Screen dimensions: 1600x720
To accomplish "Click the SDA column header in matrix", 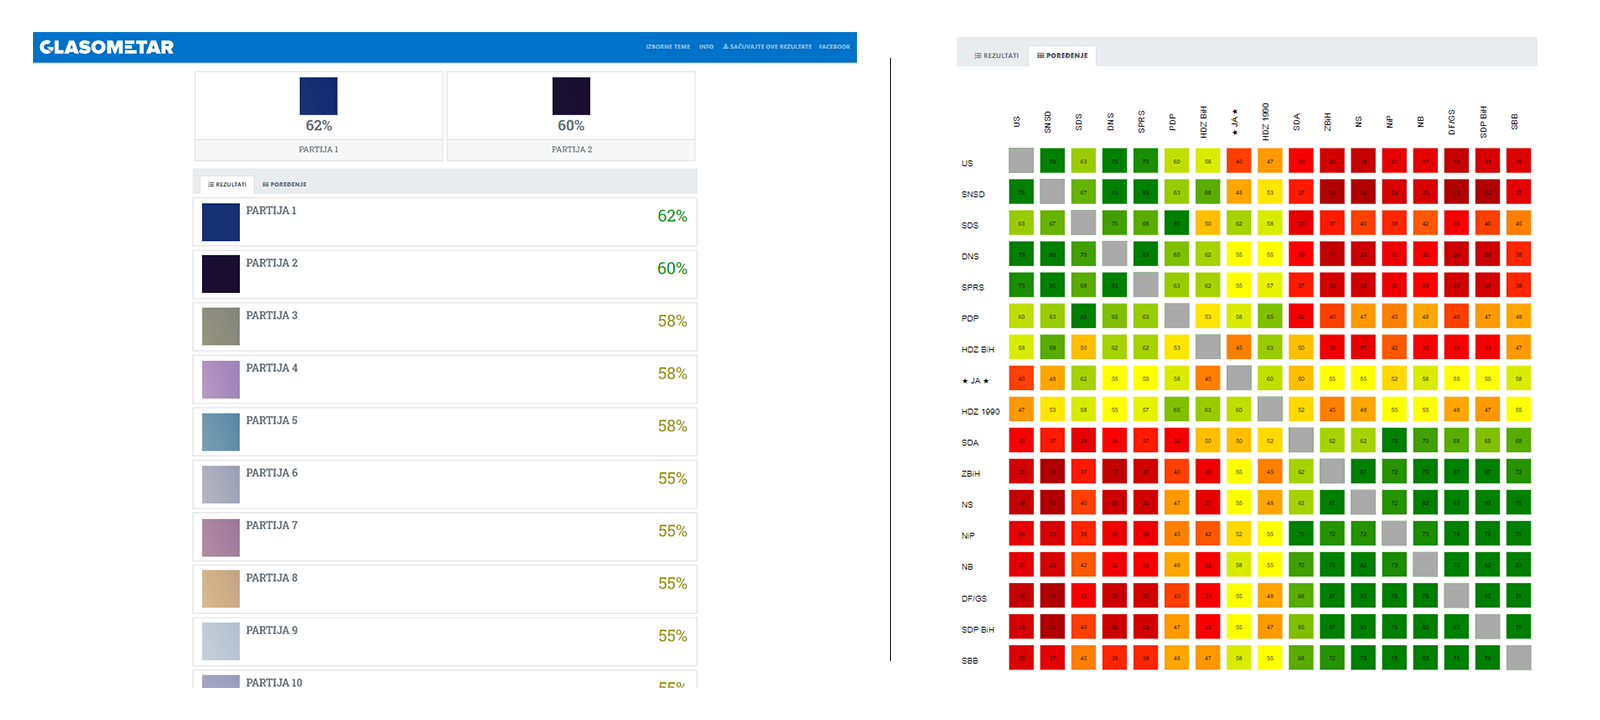I will 1297,121.
